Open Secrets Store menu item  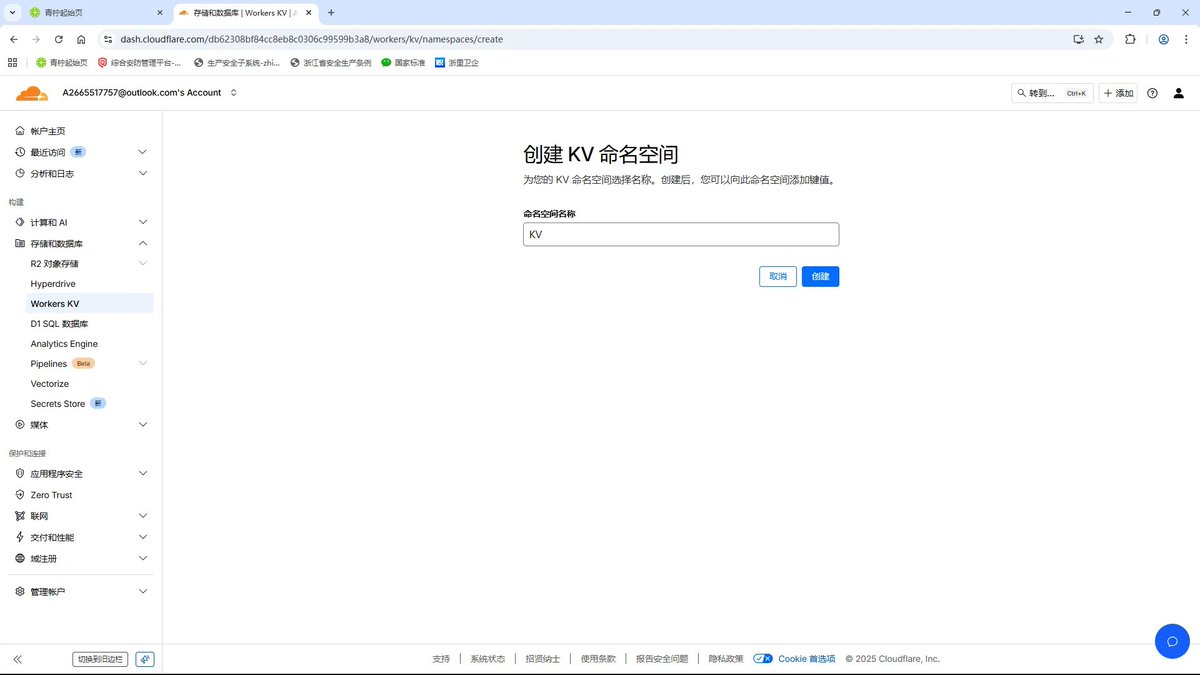[x=58, y=404]
